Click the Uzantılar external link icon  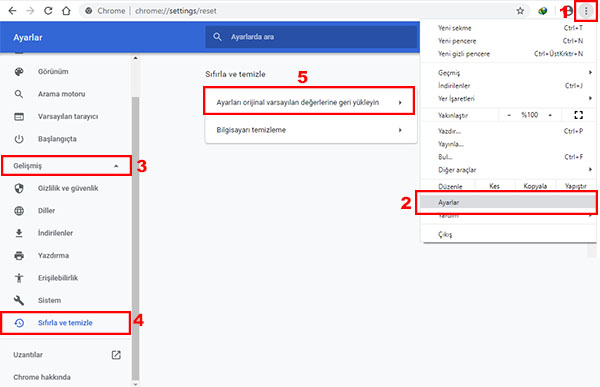click(116, 355)
